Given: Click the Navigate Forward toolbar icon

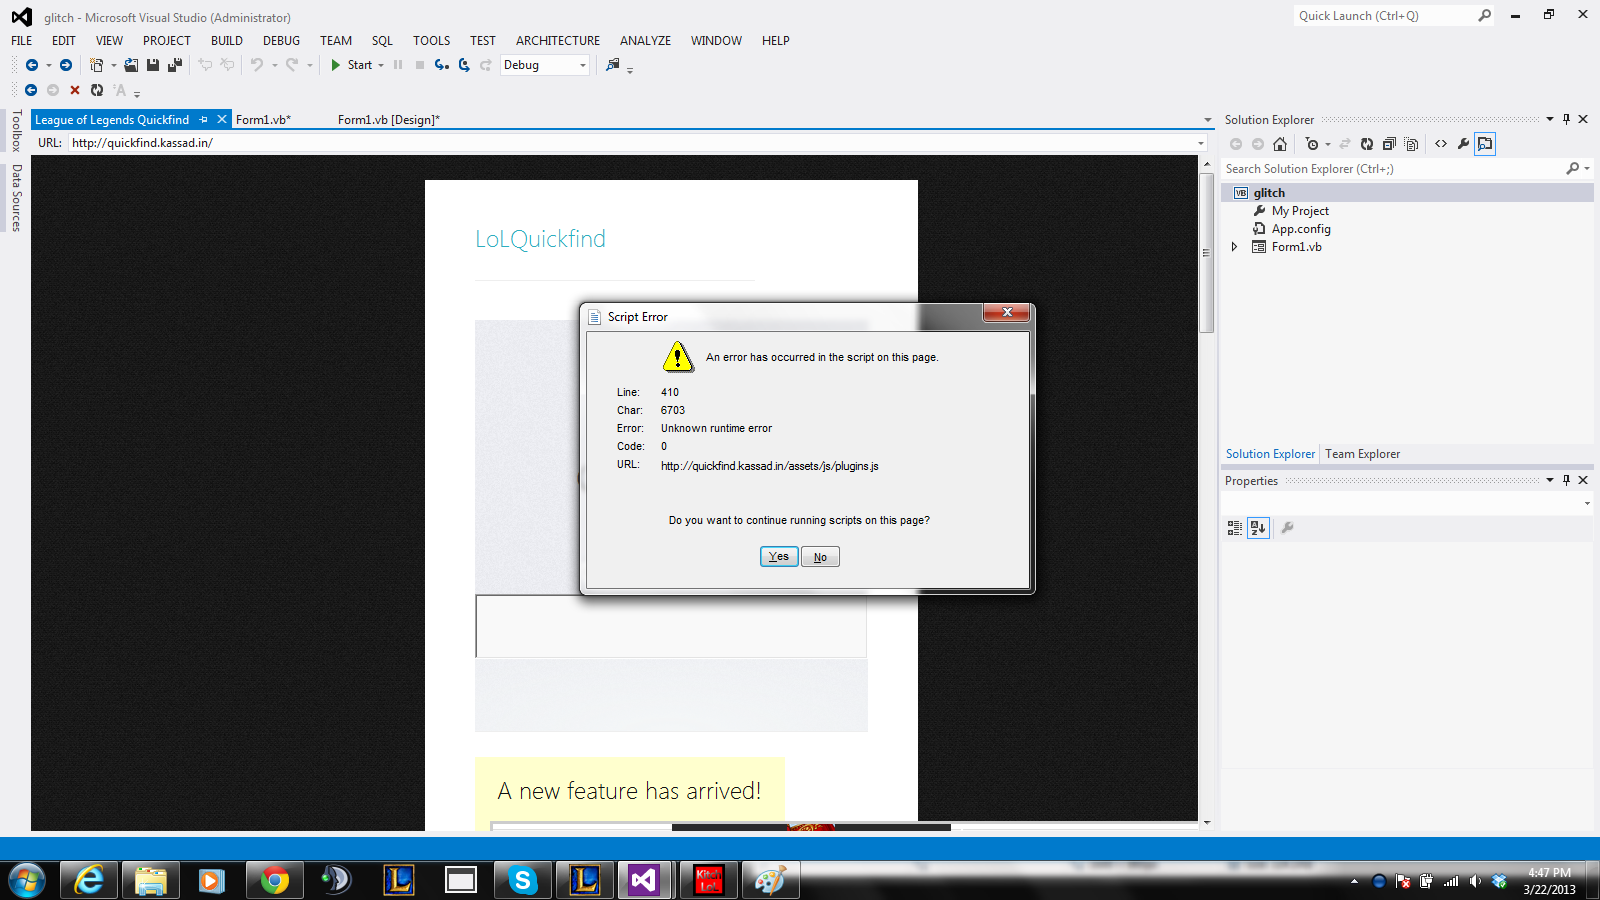Looking at the screenshot, I should pos(66,65).
